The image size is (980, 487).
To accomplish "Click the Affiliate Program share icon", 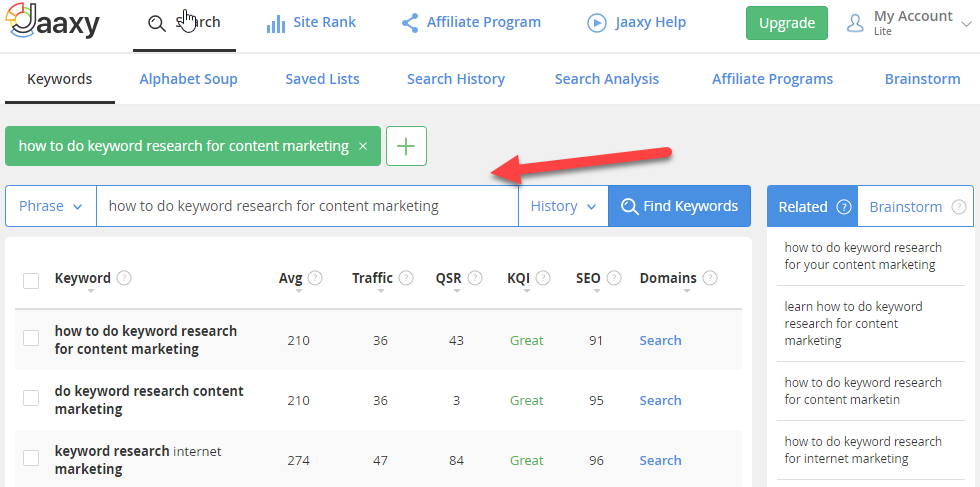I will click(410, 23).
